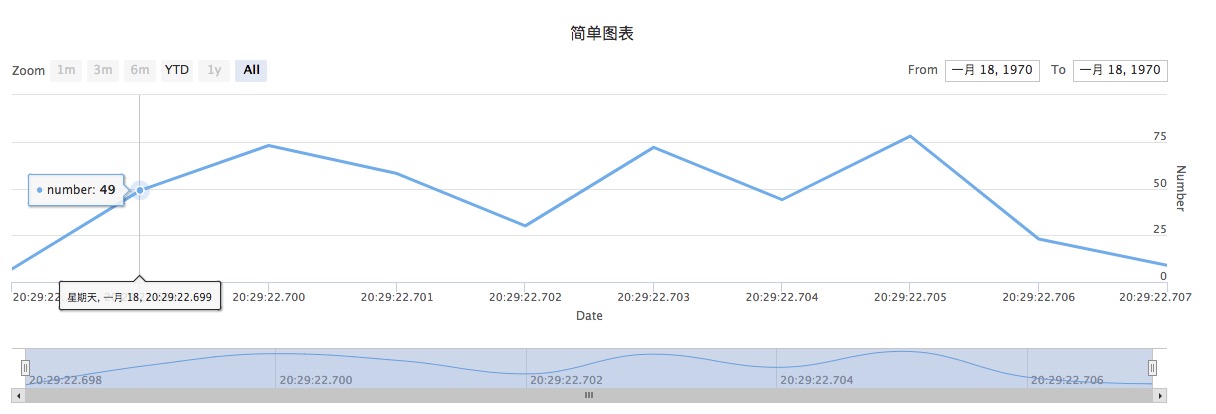1216x414 pixels.
Task: Click the highlighted data point marker at 49
Action: [140, 190]
